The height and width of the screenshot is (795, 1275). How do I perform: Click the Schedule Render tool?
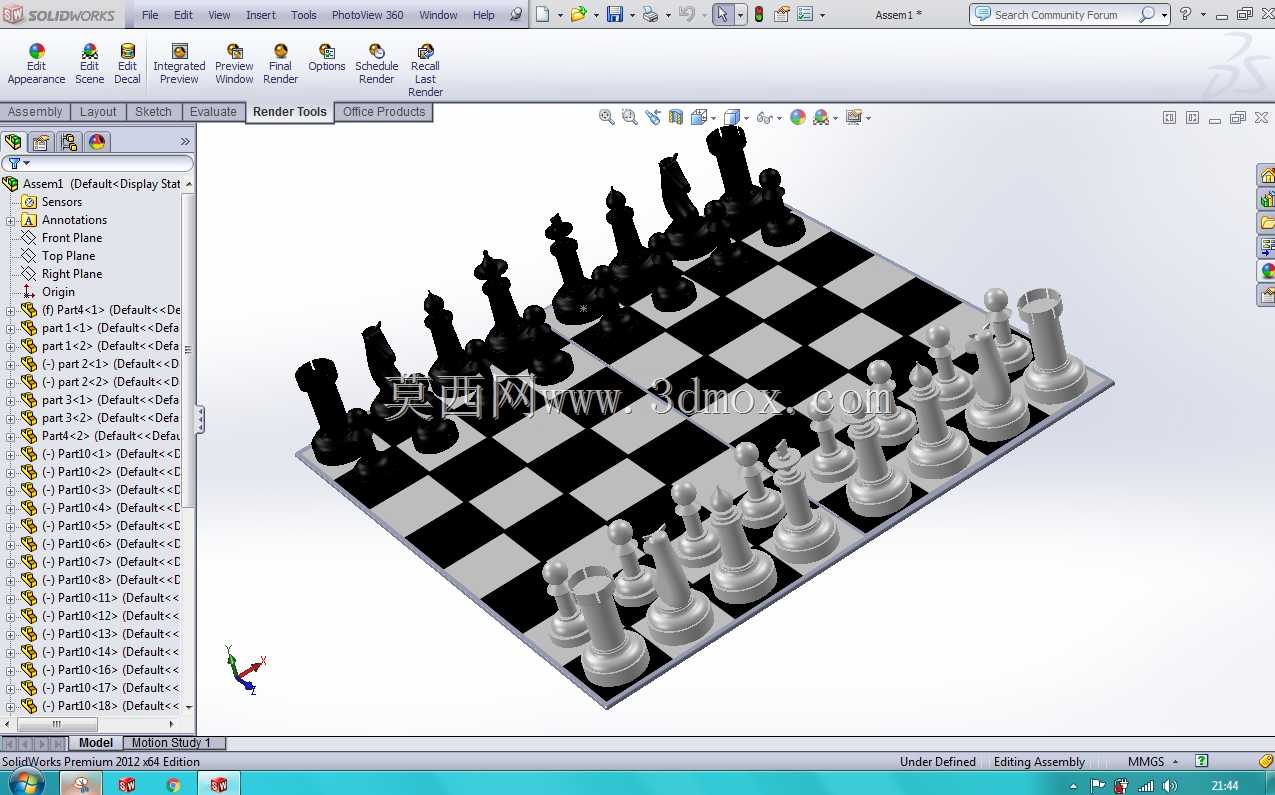coord(376,64)
